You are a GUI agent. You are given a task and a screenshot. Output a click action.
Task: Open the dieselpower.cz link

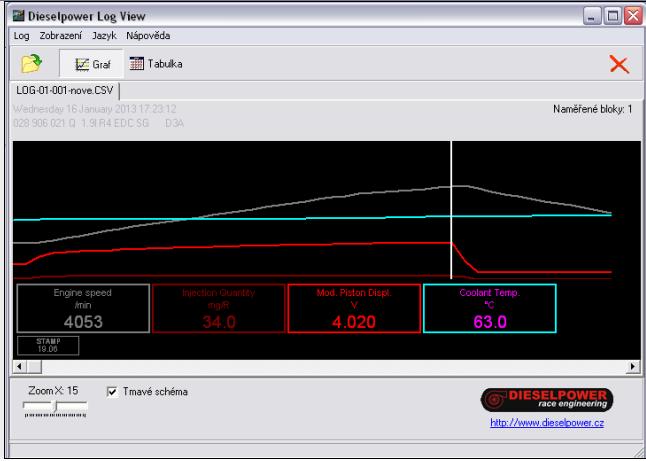(x=547, y=423)
